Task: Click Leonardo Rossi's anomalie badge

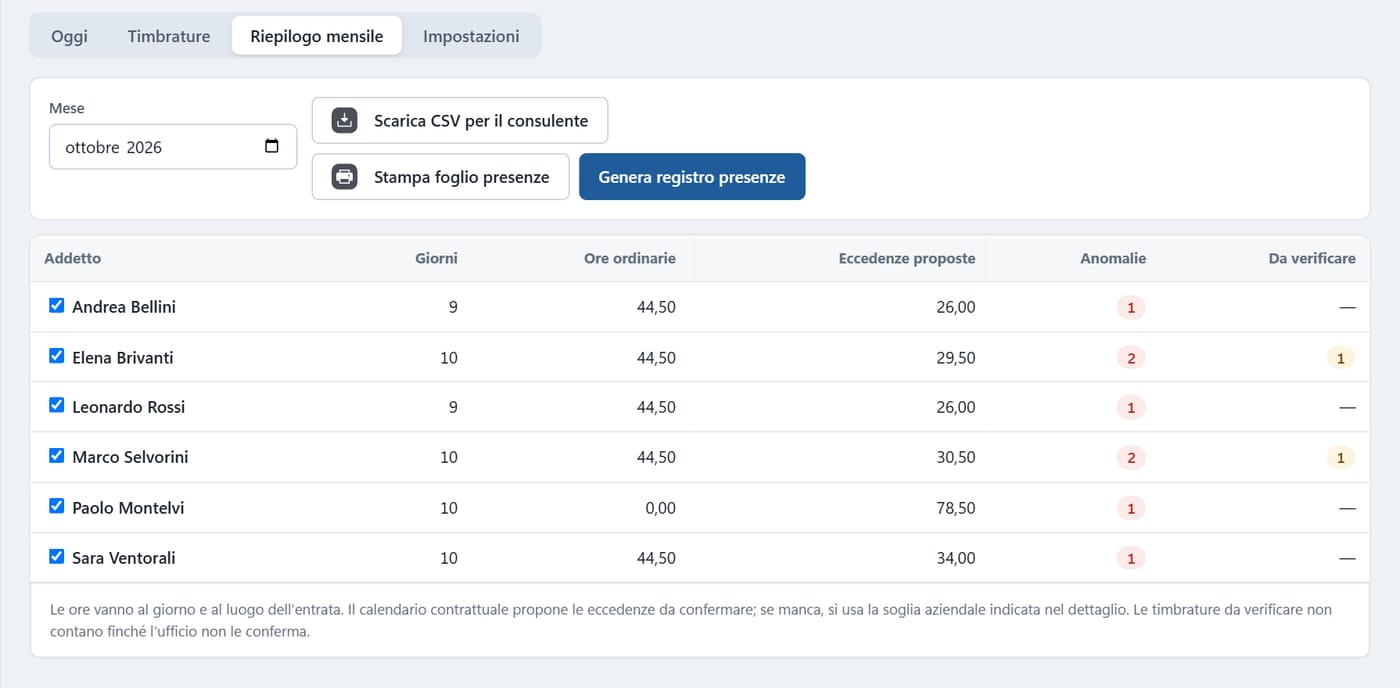Action: pyautogui.click(x=1131, y=408)
